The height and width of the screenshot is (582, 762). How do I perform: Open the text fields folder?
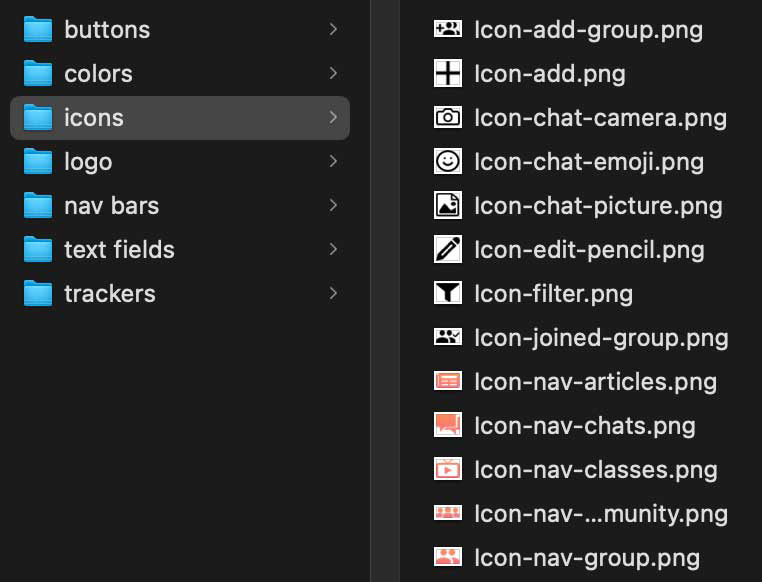119,249
